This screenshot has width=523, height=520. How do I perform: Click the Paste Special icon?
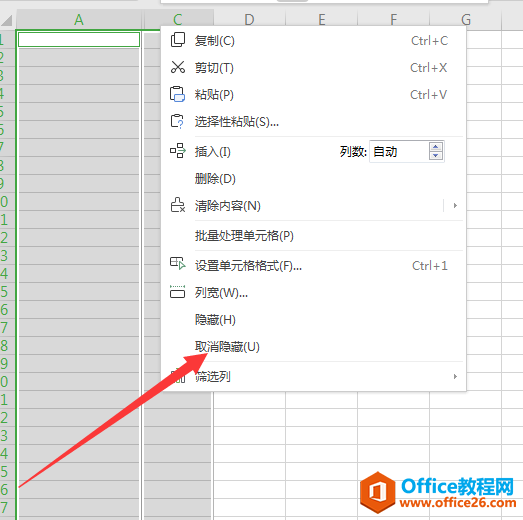tap(177, 121)
